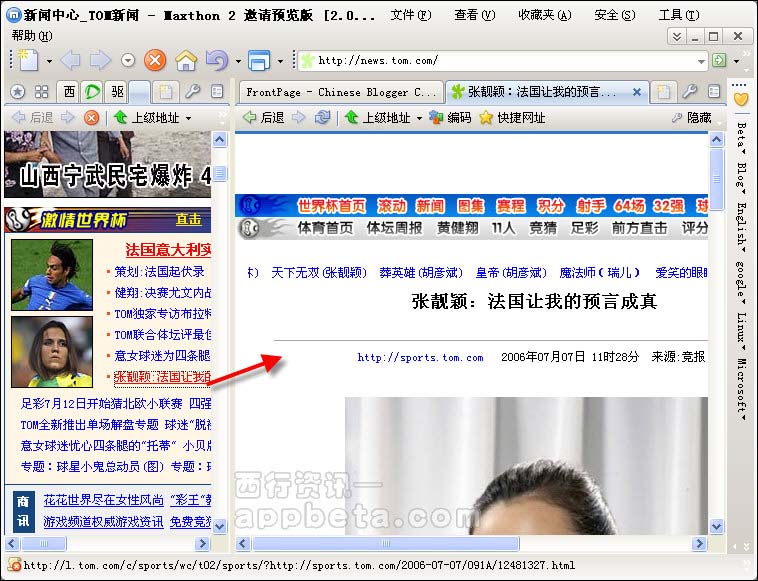
Task: Click the window layout icon in main toolbar
Action: (x=259, y=60)
